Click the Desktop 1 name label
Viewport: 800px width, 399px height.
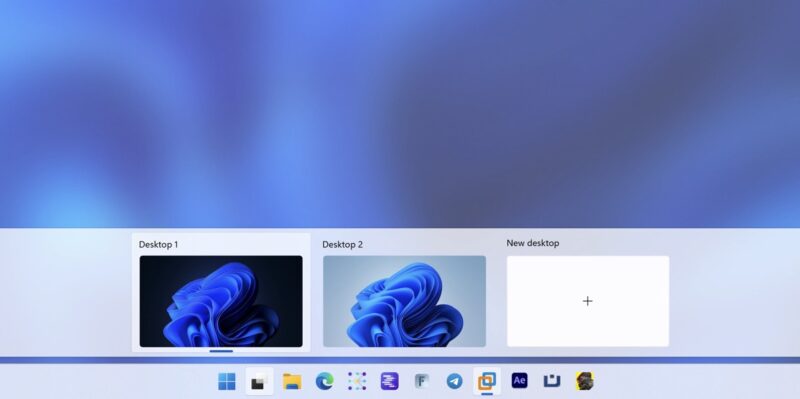pyautogui.click(x=159, y=244)
